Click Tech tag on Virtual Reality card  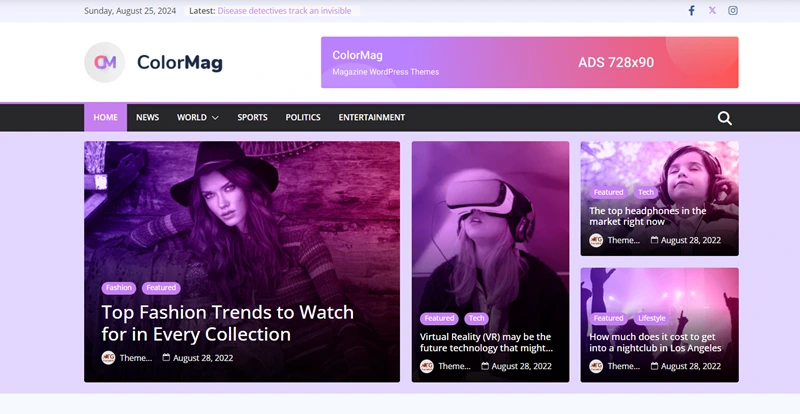(x=477, y=319)
